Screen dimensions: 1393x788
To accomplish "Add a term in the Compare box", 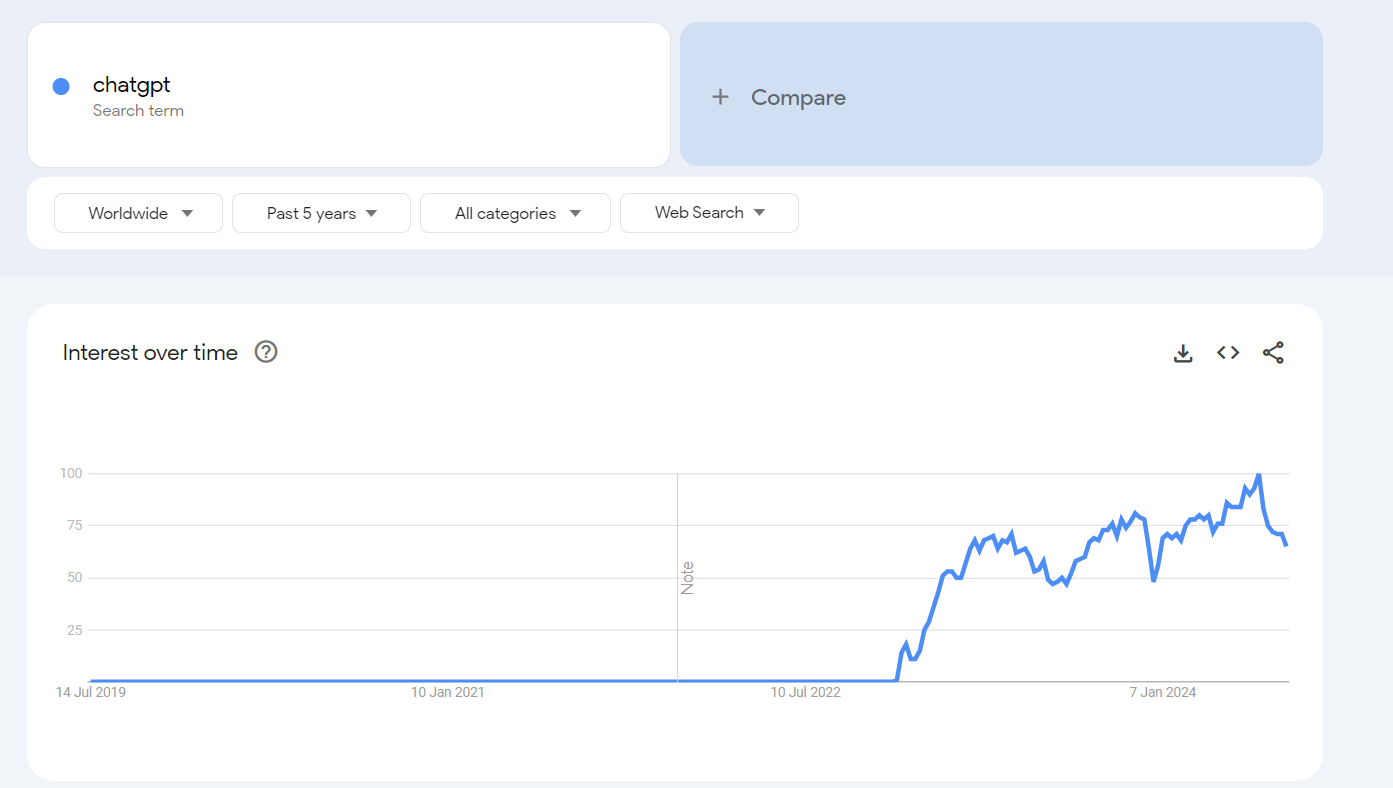I will 1001,94.
